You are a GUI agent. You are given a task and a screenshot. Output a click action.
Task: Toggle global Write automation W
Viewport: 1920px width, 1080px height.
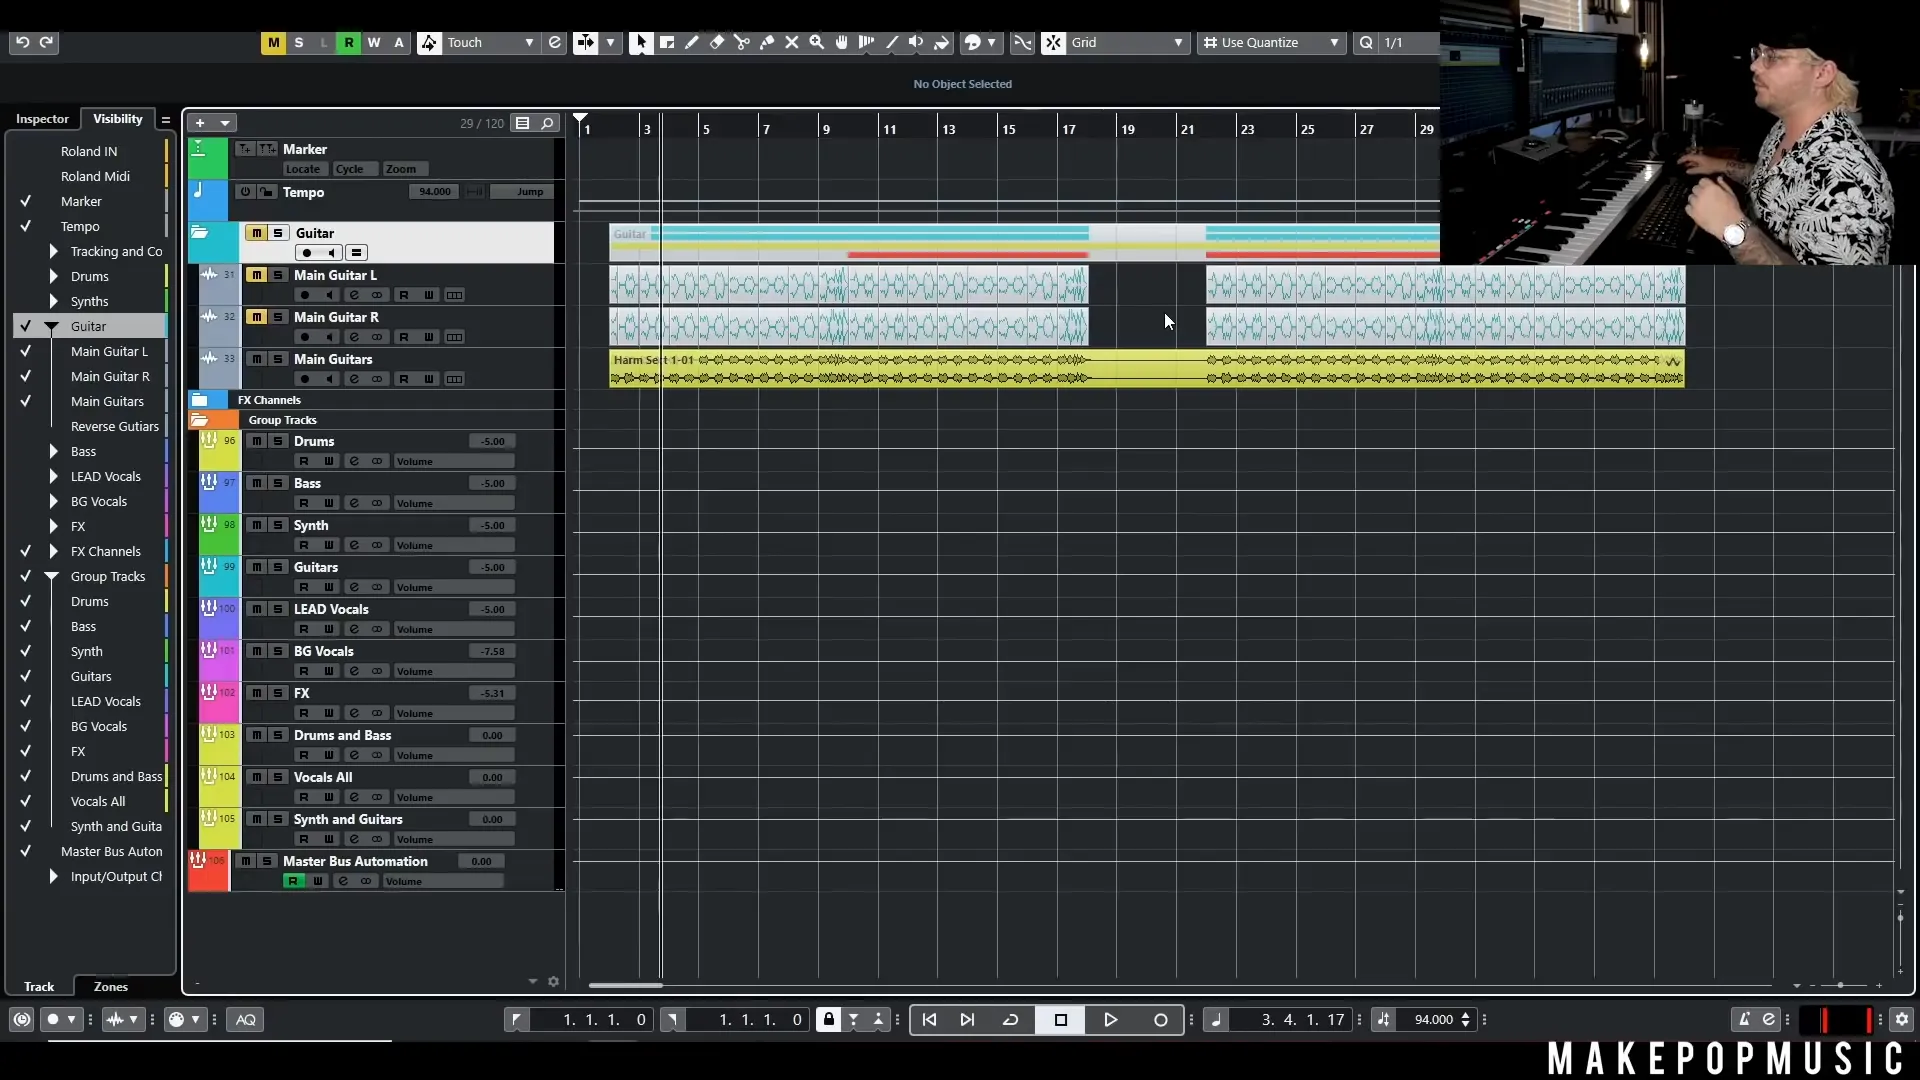(373, 42)
